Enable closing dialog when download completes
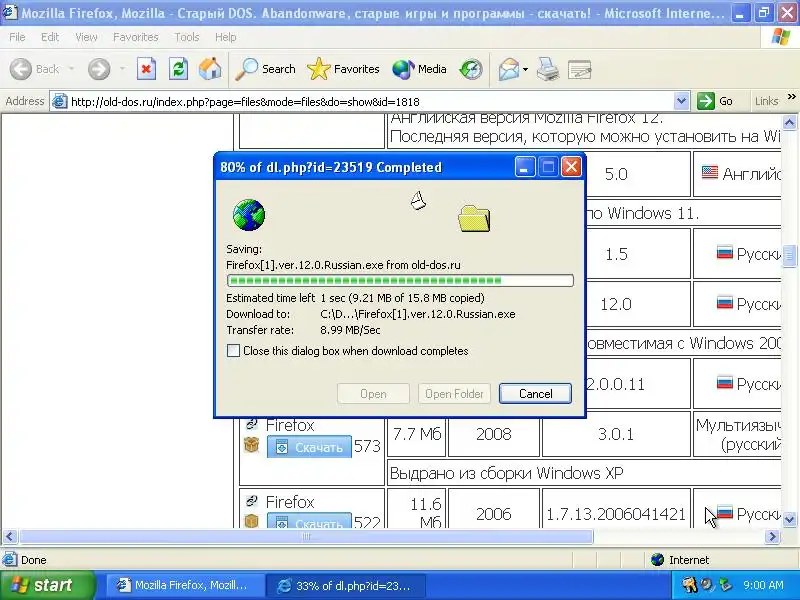800x600 pixels. (x=233, y=351)
